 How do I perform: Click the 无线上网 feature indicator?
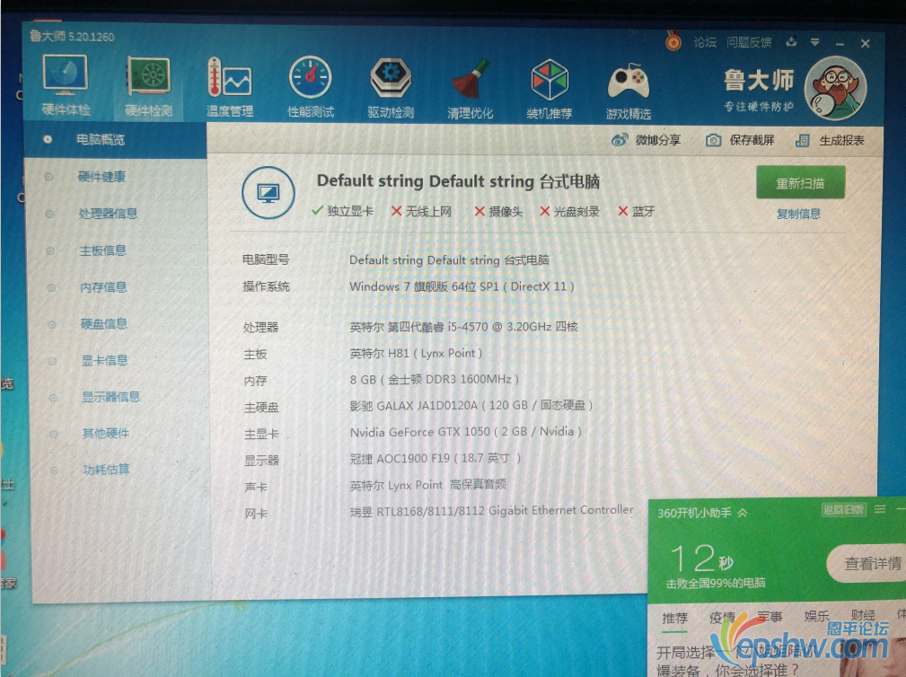coord(421,211)
